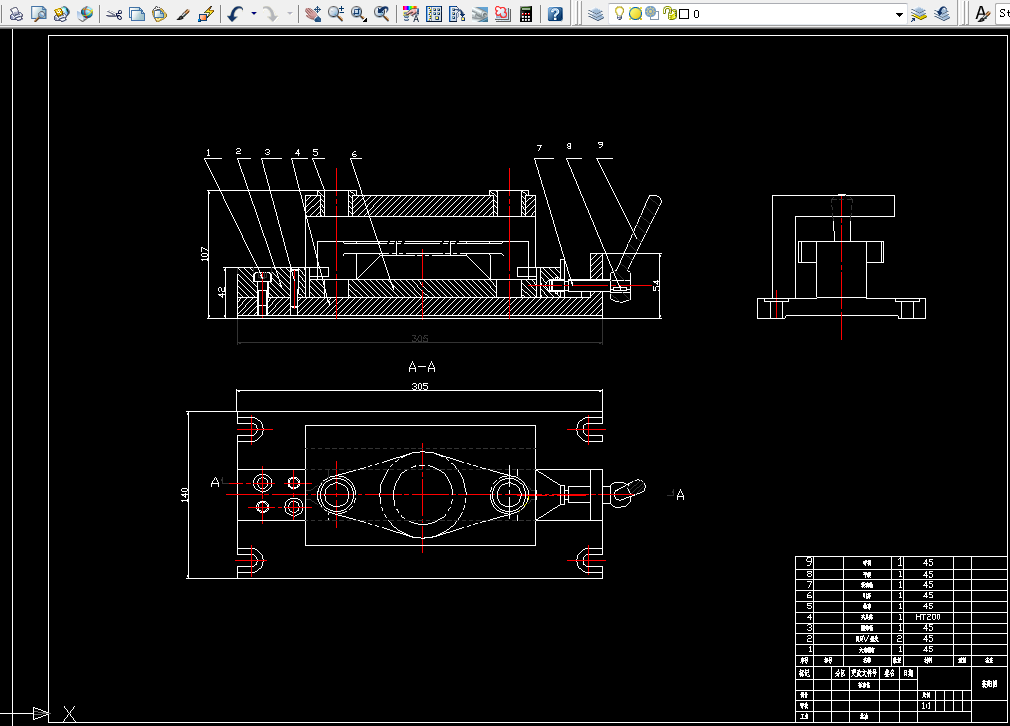Expand the Undo history dropdown arrow
The height and width of the screenshot is (726, 1010).
pos(253,14)
